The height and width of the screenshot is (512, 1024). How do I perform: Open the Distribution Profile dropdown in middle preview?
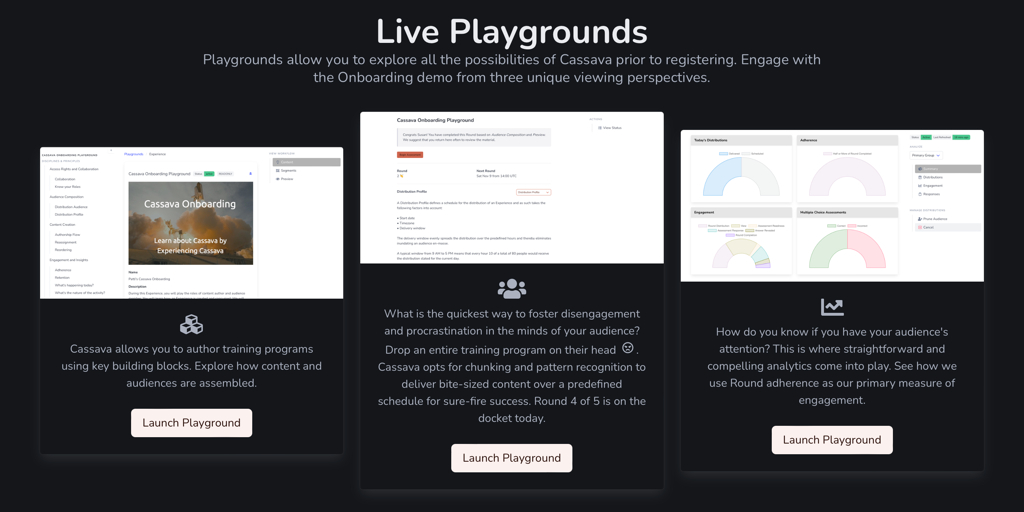[x=534, y=192]
